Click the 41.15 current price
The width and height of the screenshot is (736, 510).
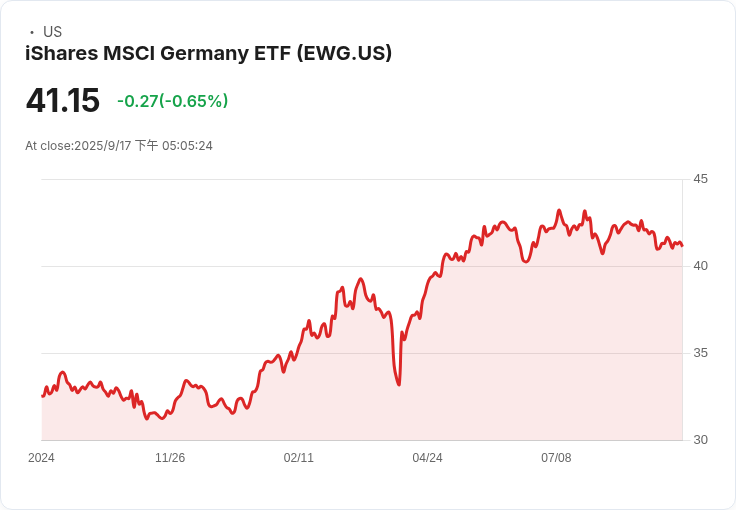point(62,100)
